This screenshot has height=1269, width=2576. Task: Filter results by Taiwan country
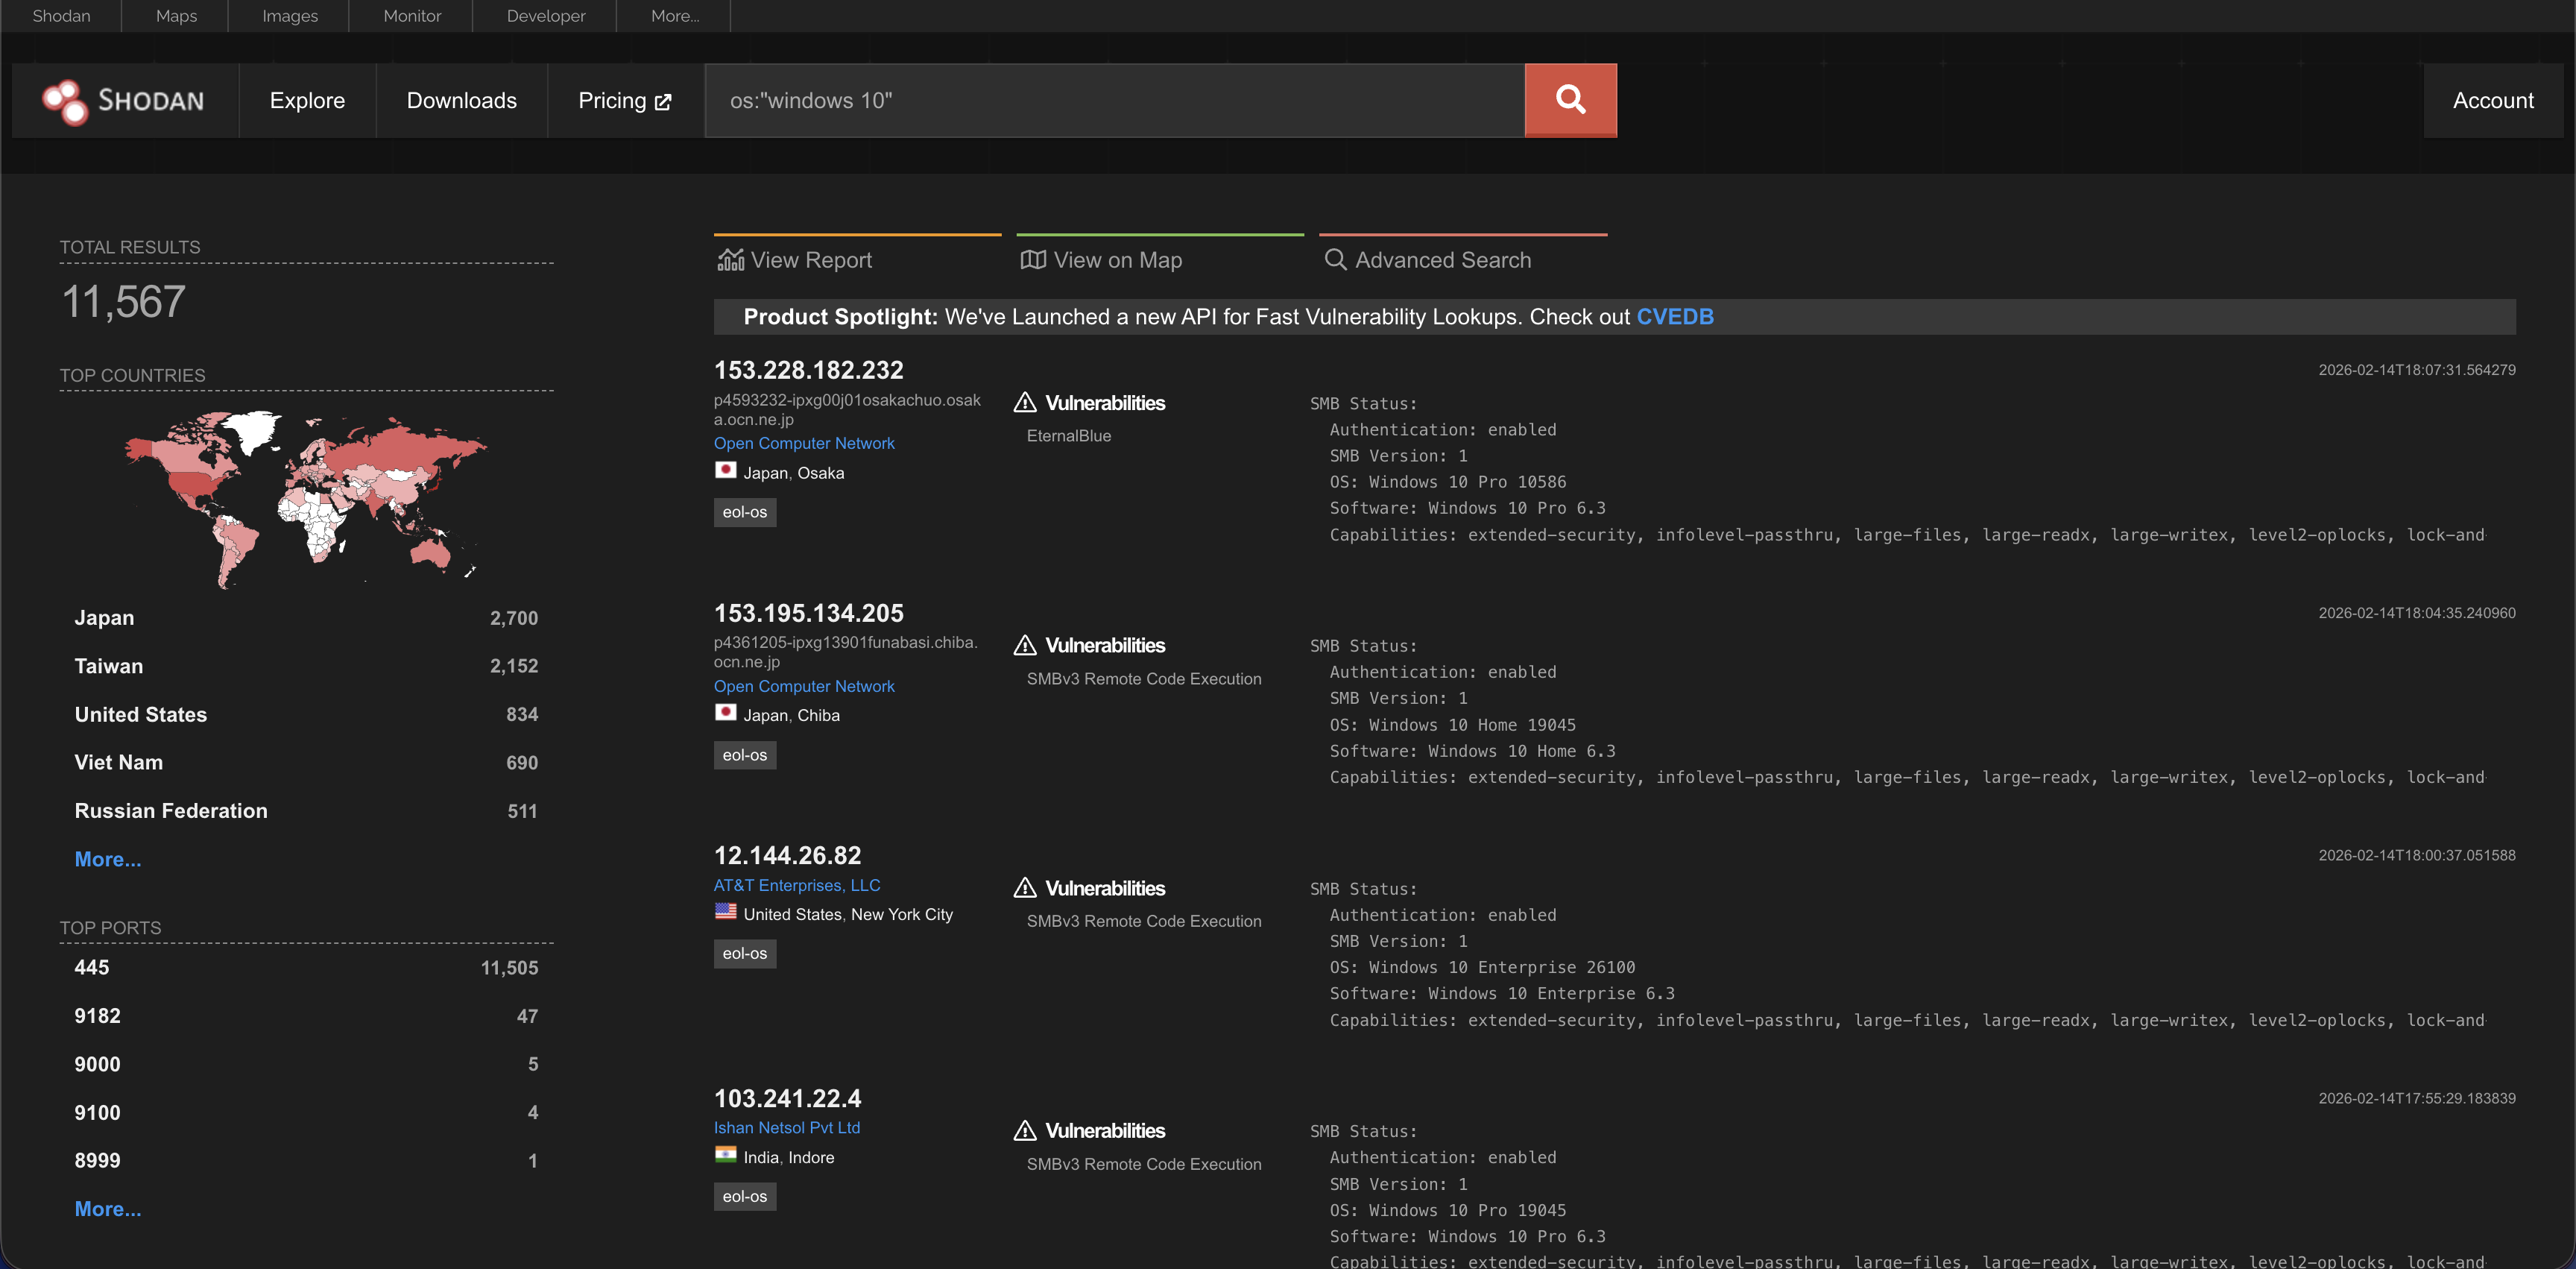(109, 666)
